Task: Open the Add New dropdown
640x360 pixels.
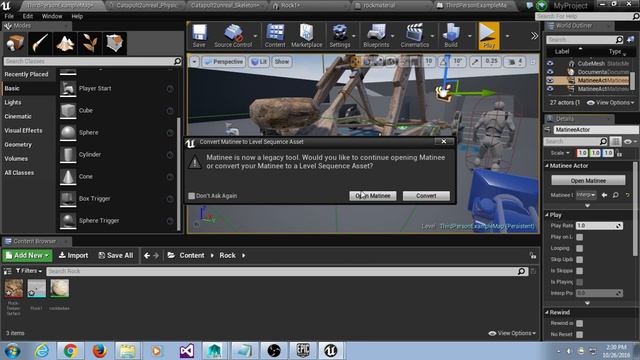Action: tap(27, 256)
